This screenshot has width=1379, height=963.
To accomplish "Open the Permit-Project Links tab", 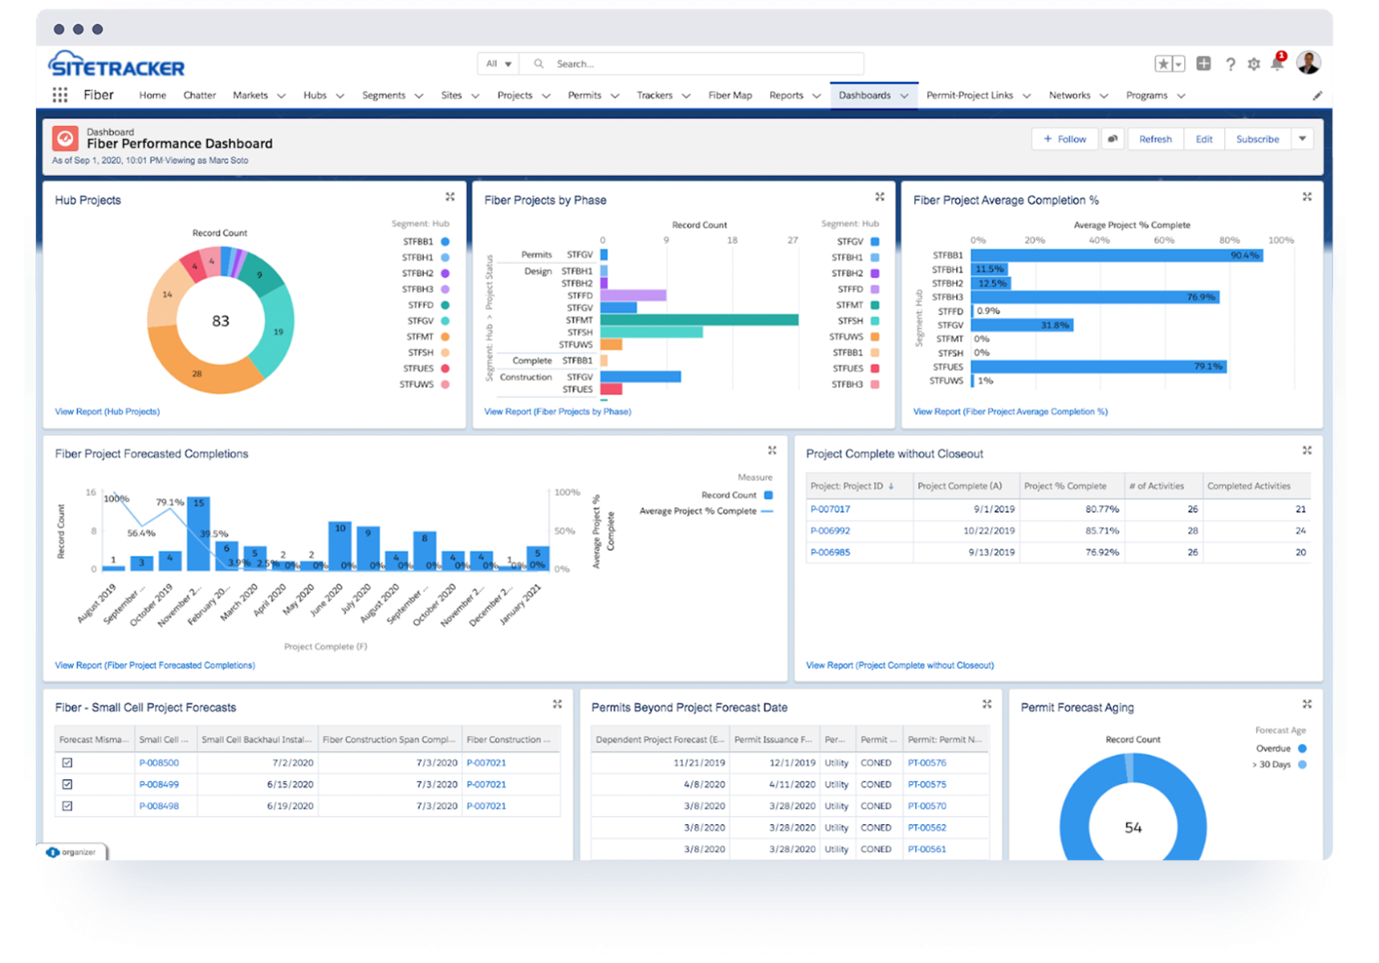I will pos(970,96).
